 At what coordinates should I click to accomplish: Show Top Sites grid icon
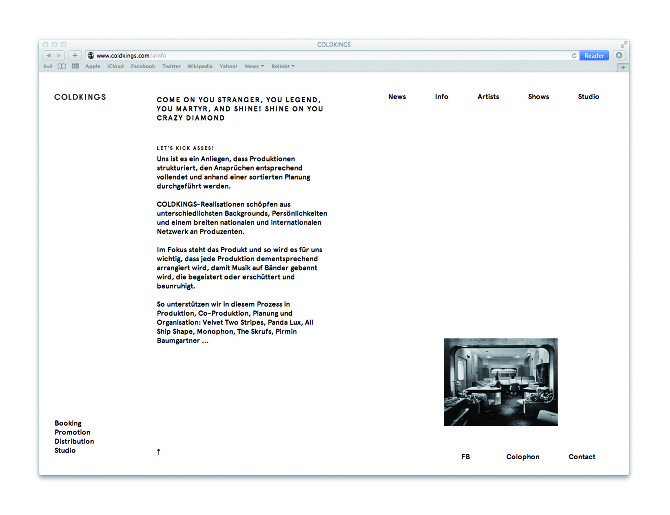click(75, 66)
